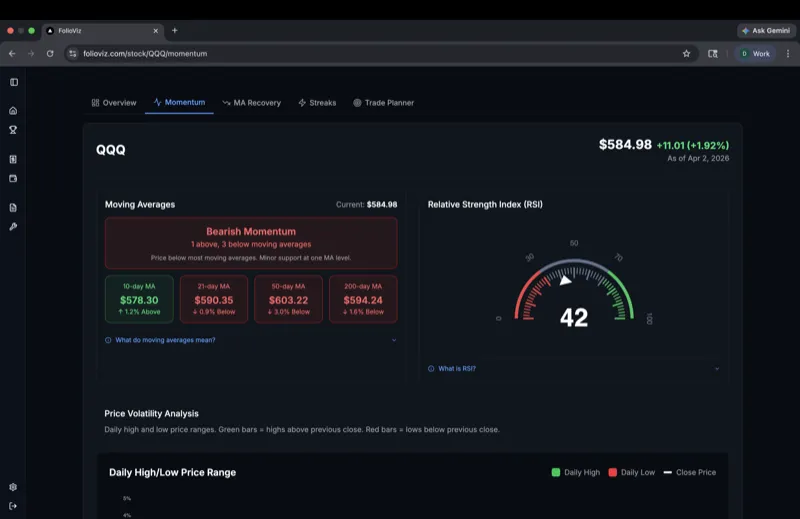Click the As of Apr 2, 2026 date
The image size is (800, 519).
click(698, 158)
